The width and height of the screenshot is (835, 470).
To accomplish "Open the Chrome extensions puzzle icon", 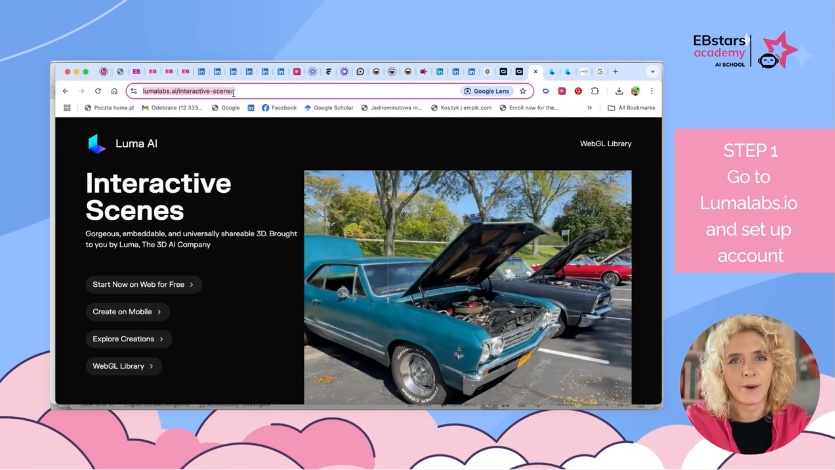I will point(595,91).
